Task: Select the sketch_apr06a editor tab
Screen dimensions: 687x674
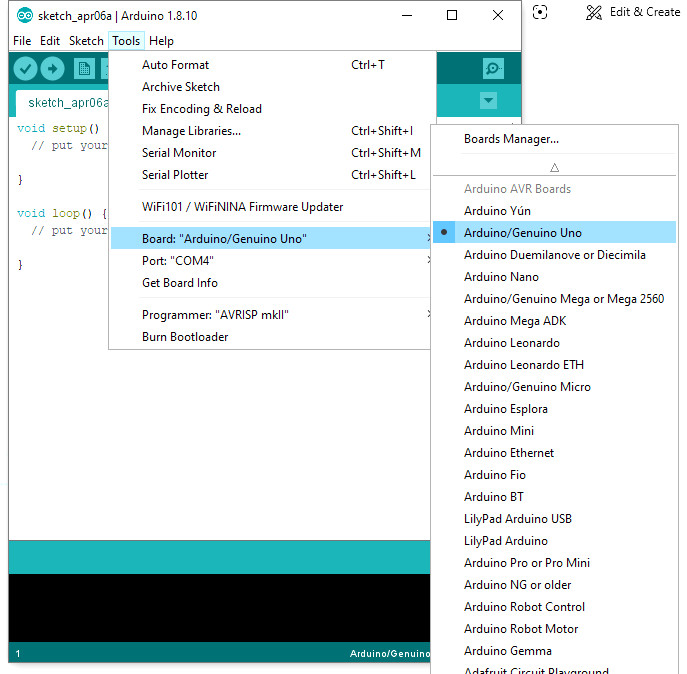Action: (x=63, y=103)
